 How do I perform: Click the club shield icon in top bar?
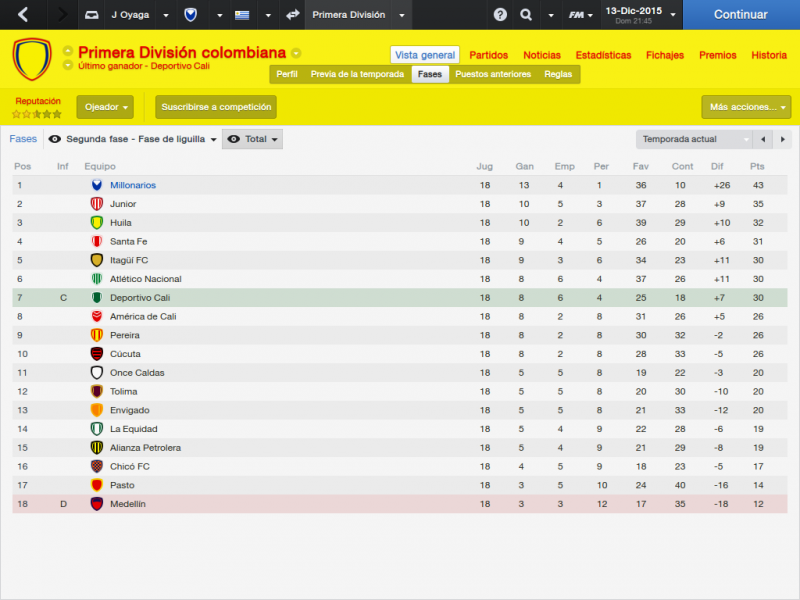point(190,15)
